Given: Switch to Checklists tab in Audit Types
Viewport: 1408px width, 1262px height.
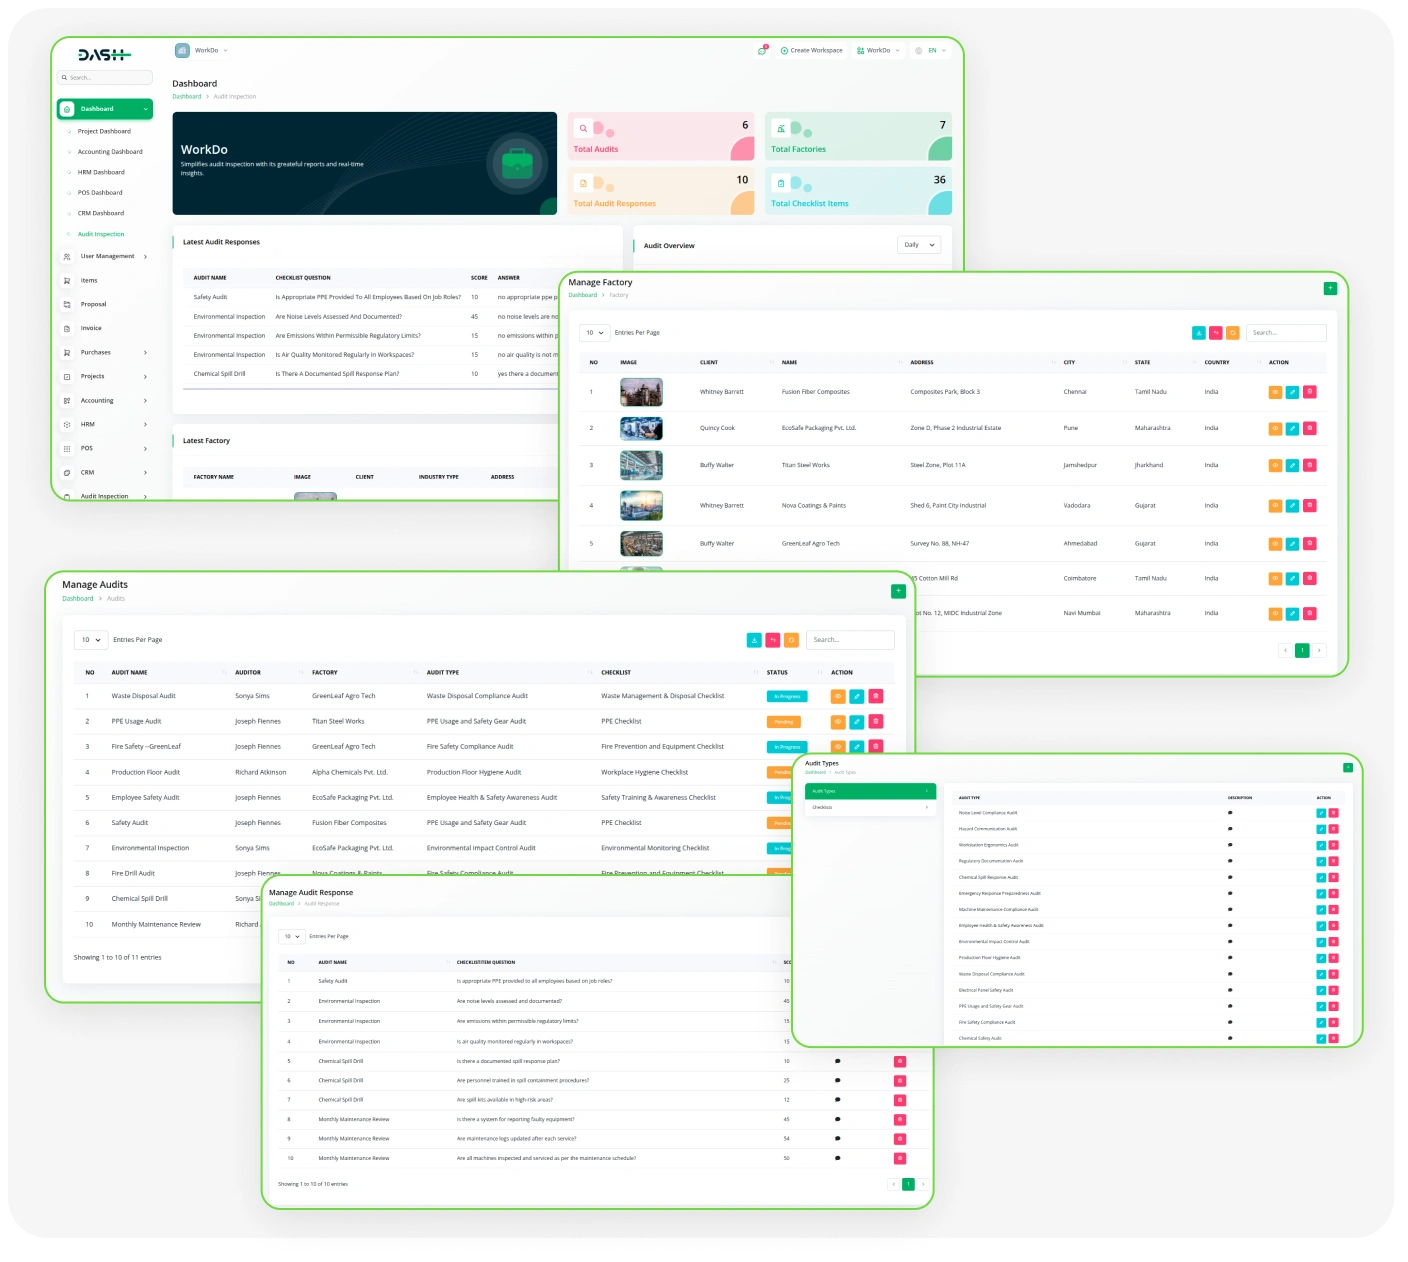Looking at the screenshot, I should (x=870, y=807).
